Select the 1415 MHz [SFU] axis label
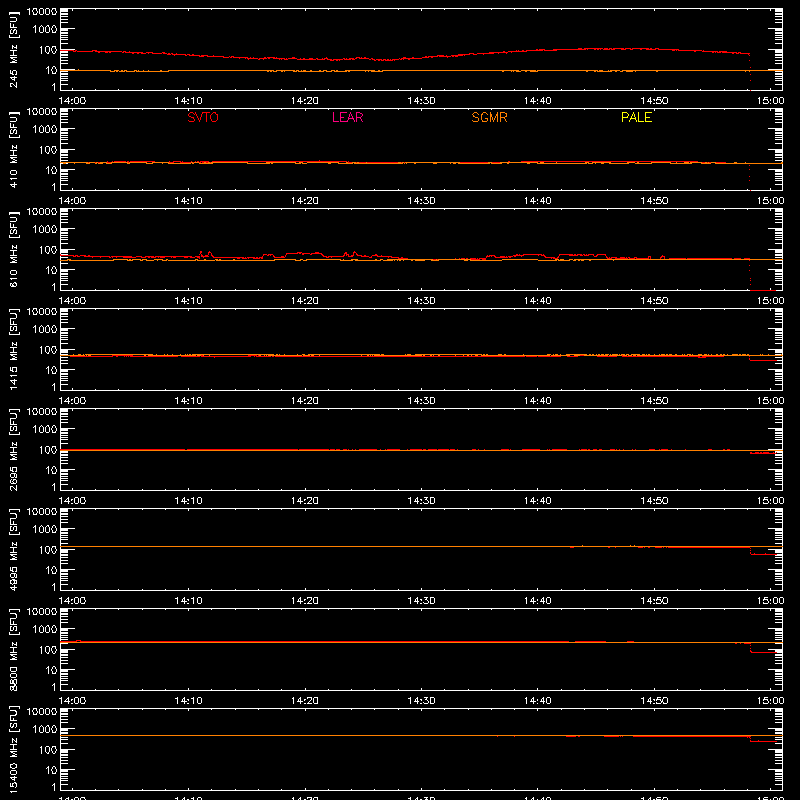Image resolution: width=800 pixels, height=800 pixels. click(x=13, y=350)
